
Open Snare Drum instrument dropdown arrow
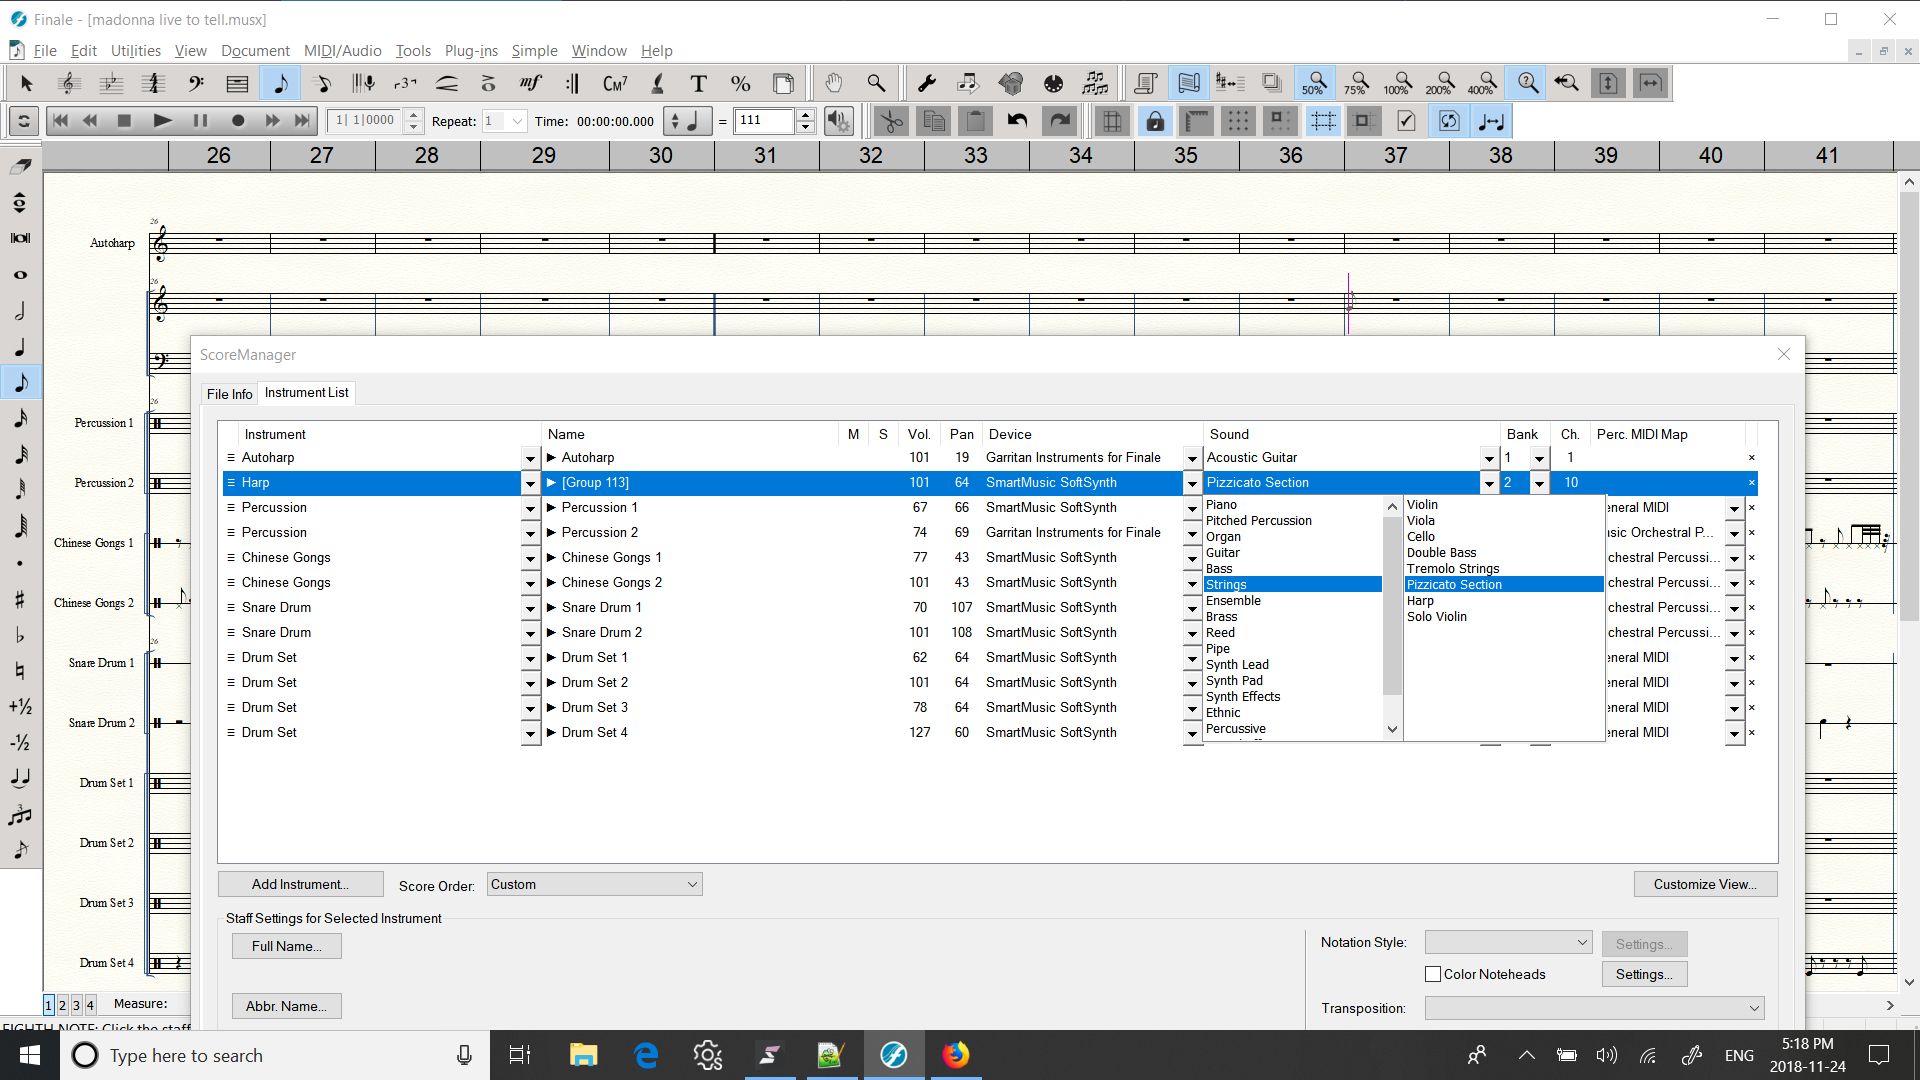(x=530, y=608)
